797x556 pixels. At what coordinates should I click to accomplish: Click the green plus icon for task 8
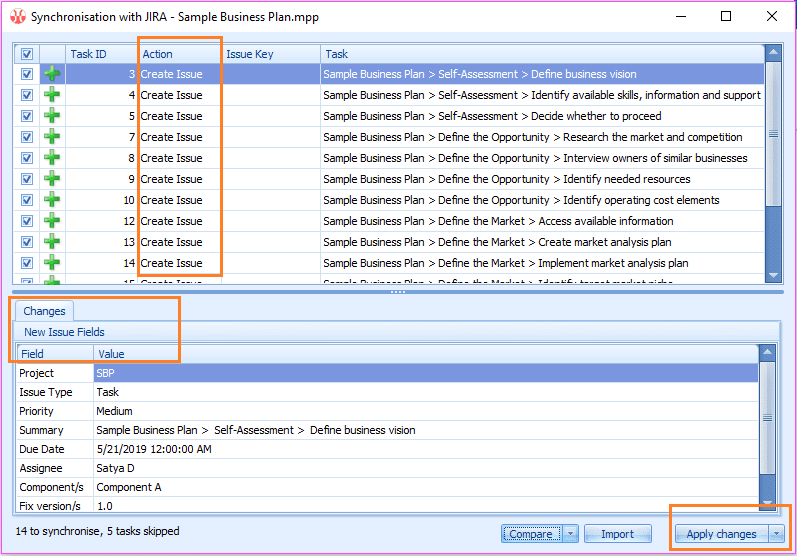tap(52, 158)
